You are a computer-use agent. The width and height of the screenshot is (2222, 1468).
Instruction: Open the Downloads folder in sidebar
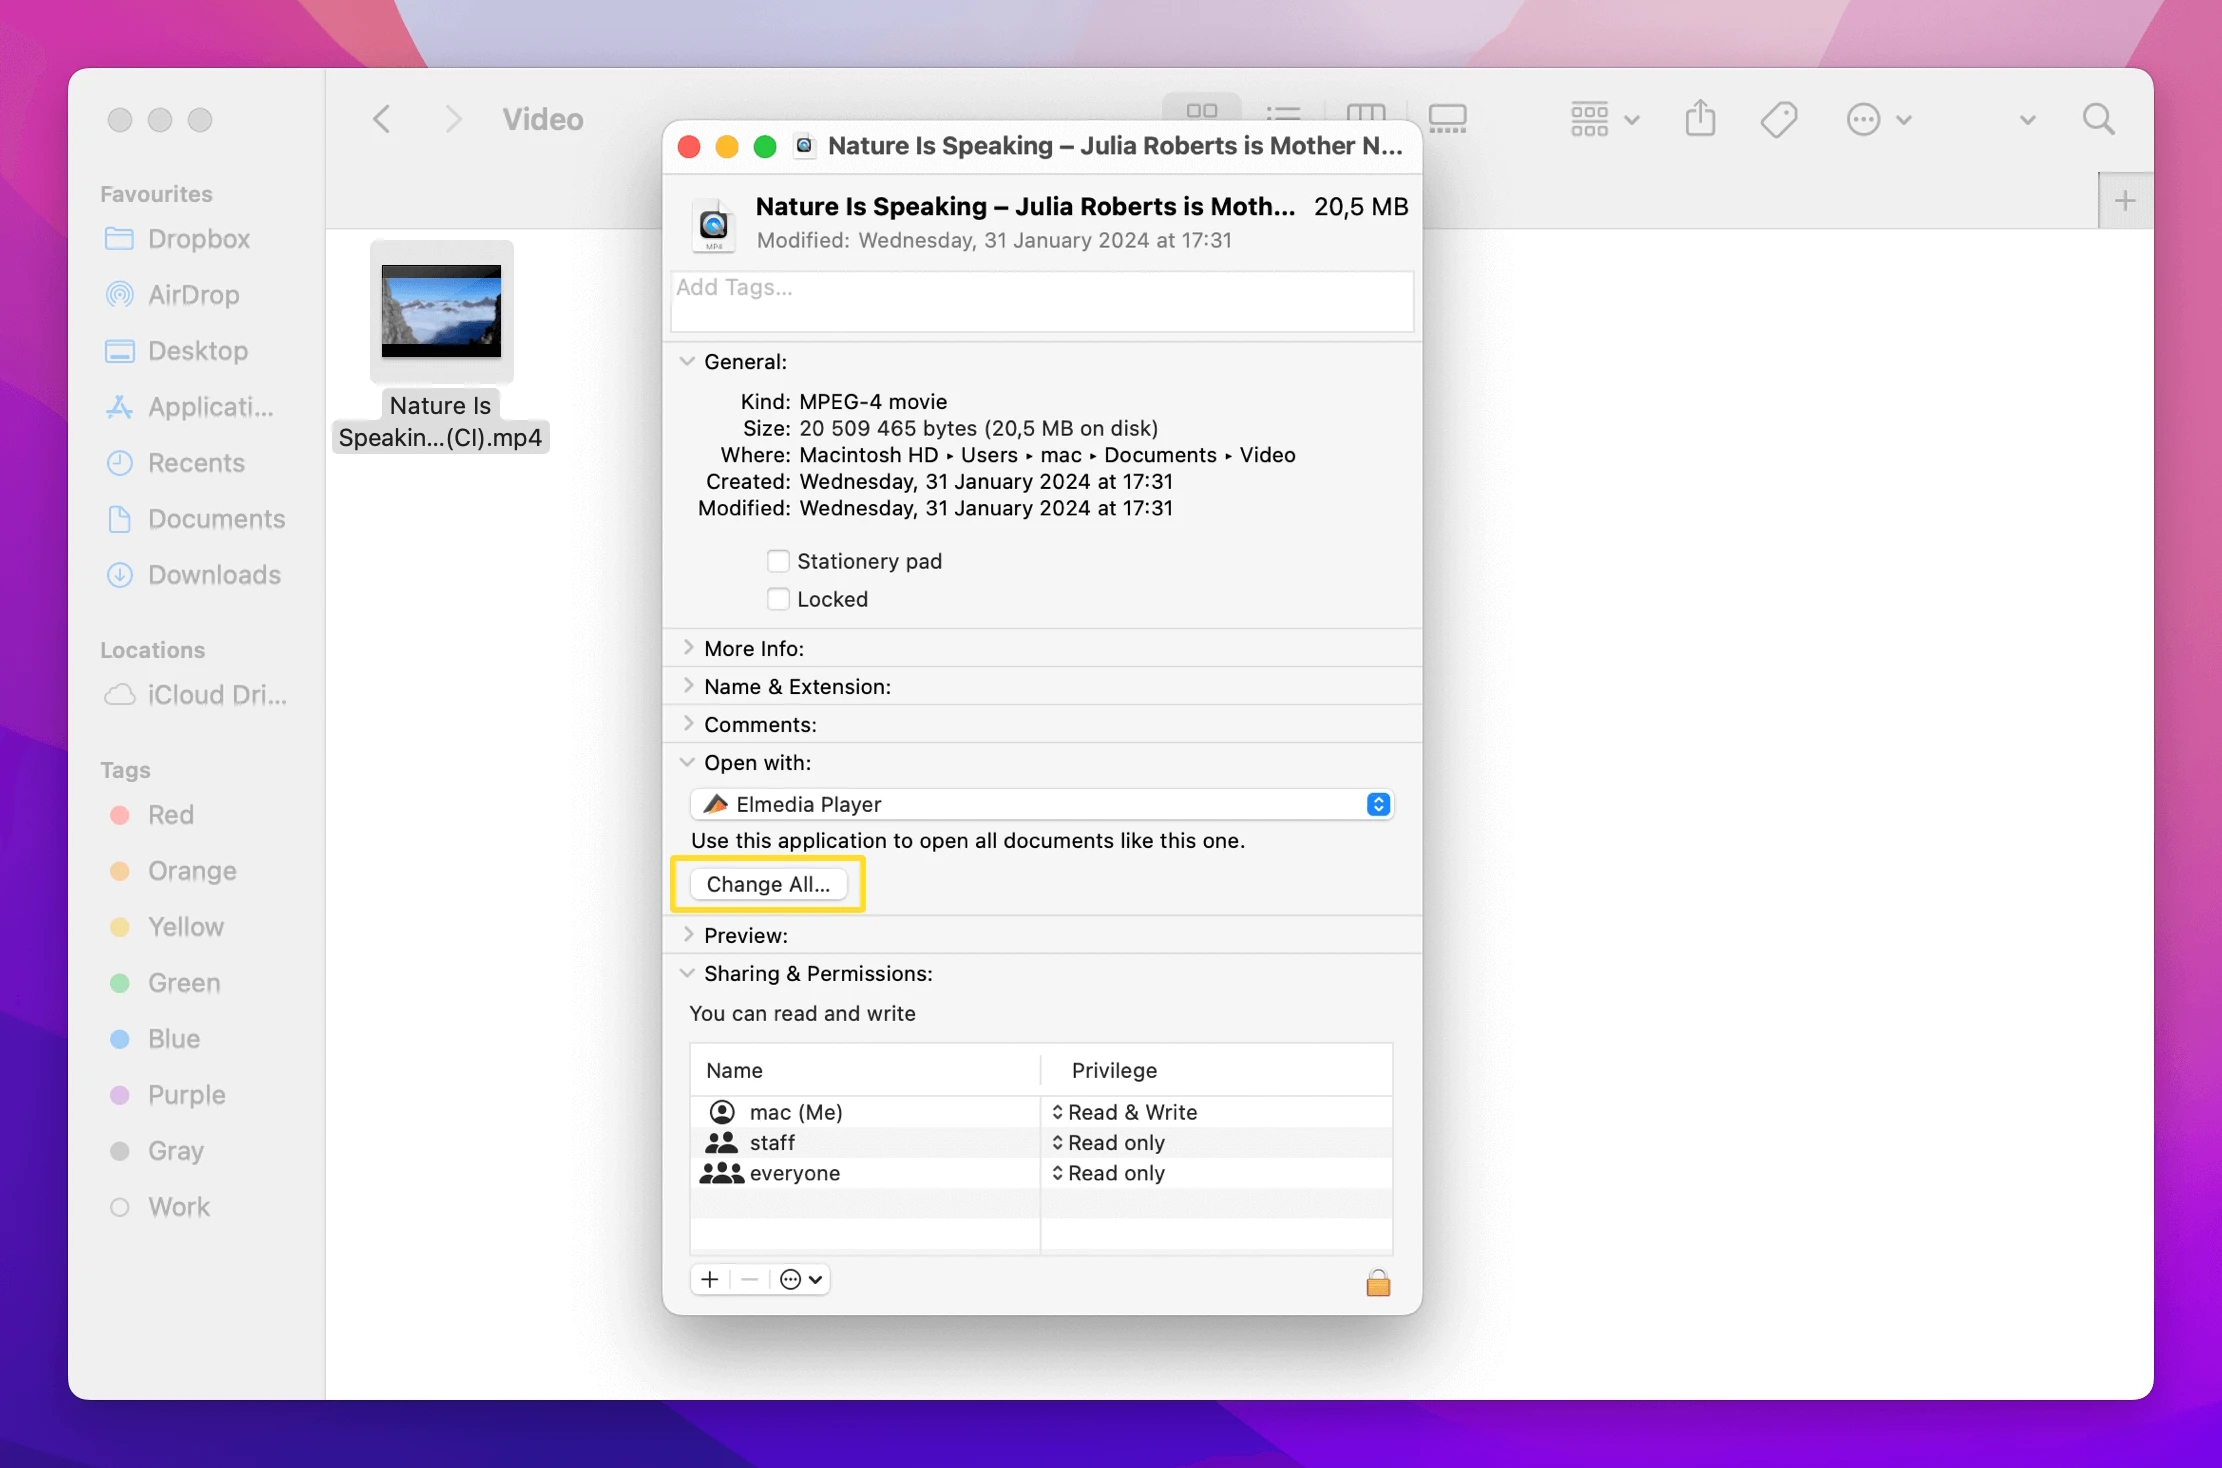(x=213, y=575)
